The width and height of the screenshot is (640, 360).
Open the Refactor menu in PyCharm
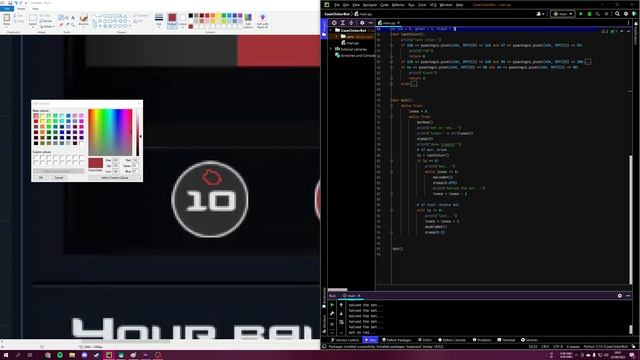point(398,5)
